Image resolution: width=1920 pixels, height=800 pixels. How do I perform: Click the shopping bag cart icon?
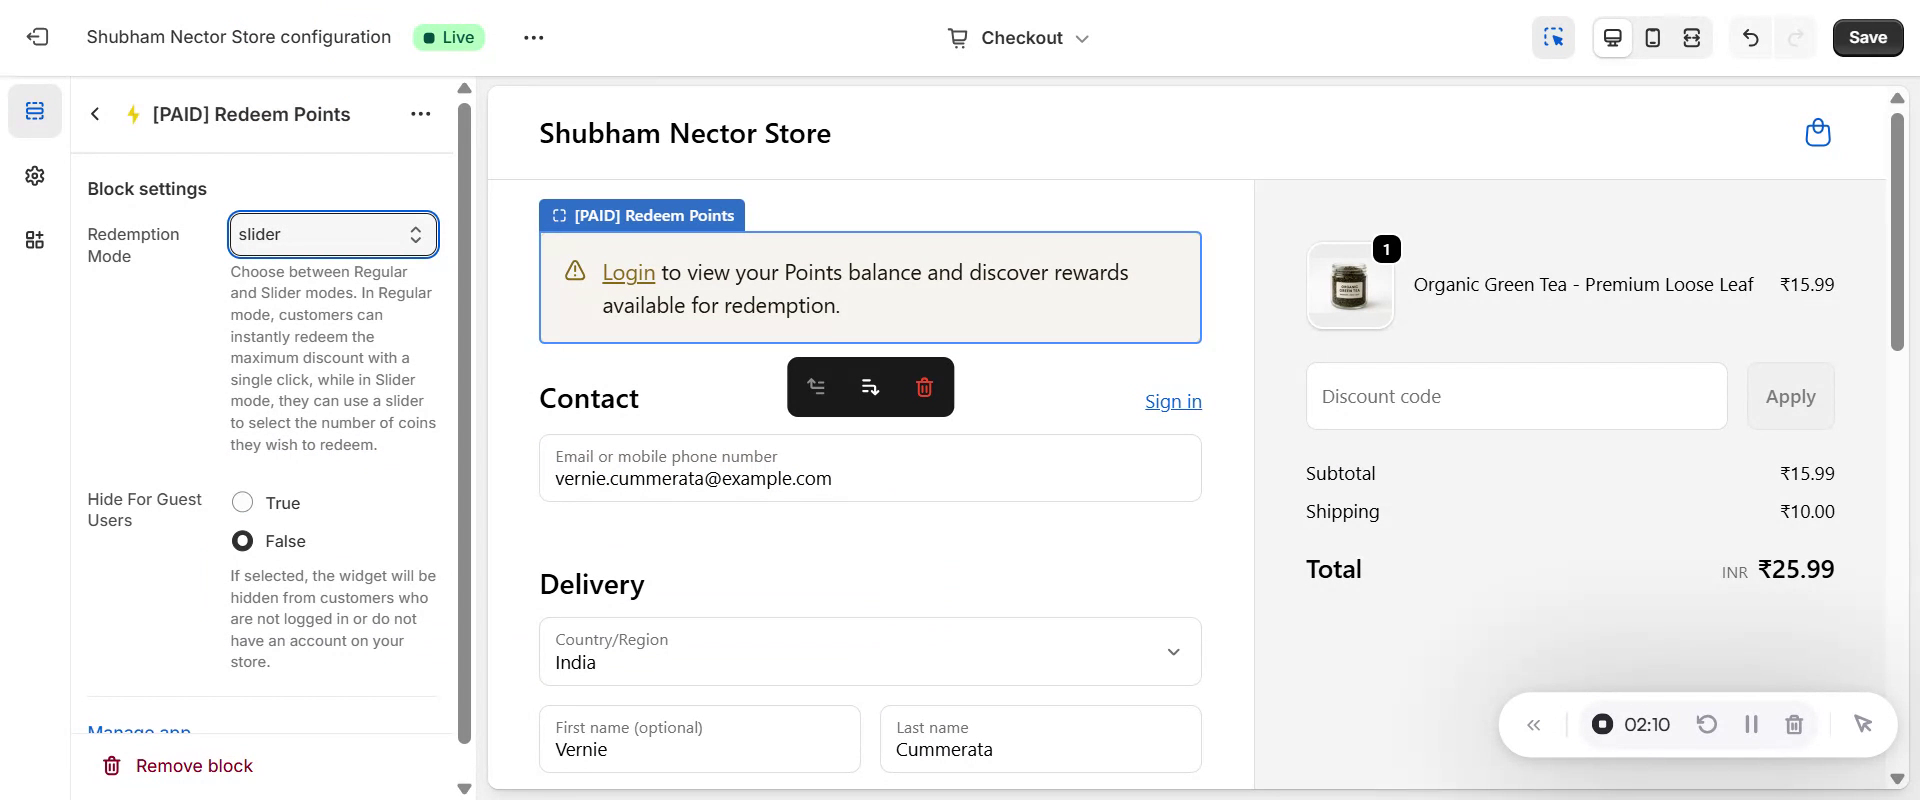(x=1817, y=132)
